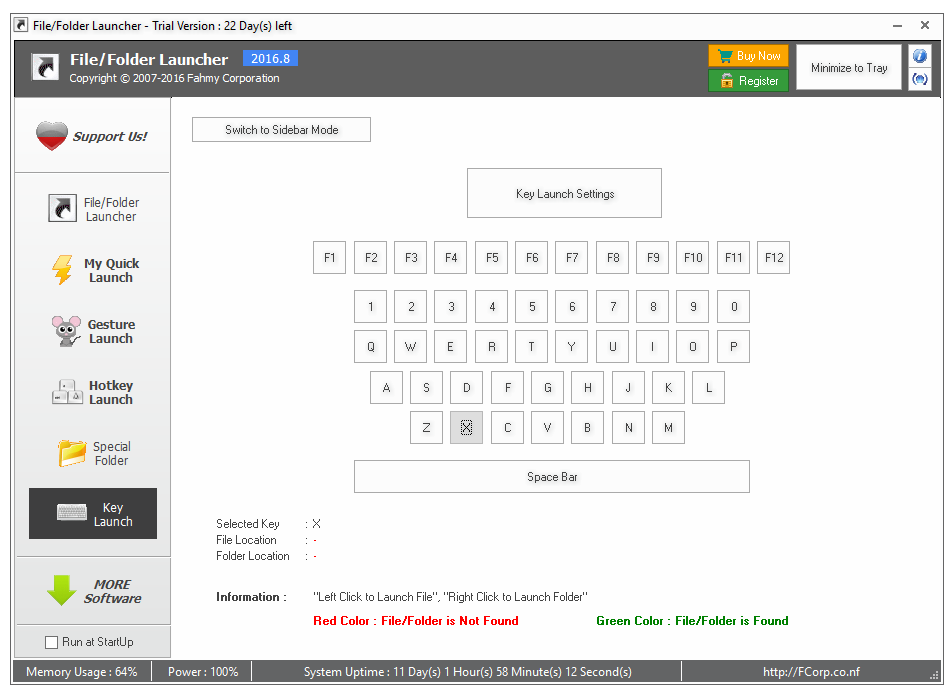Click the Buy Now button
Viewport: 951px width, 698px height.
[x=748, y=56]
